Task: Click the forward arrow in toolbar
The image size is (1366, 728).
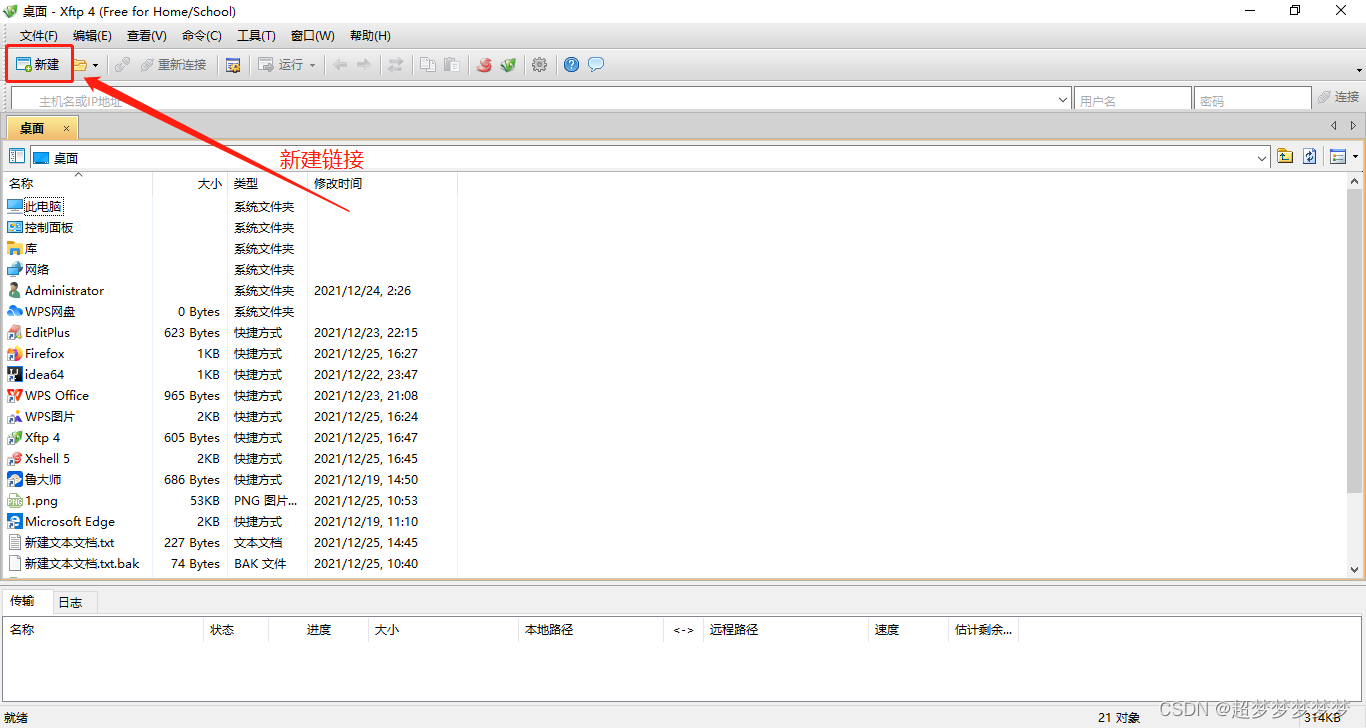Action: [x=363, y=65]
